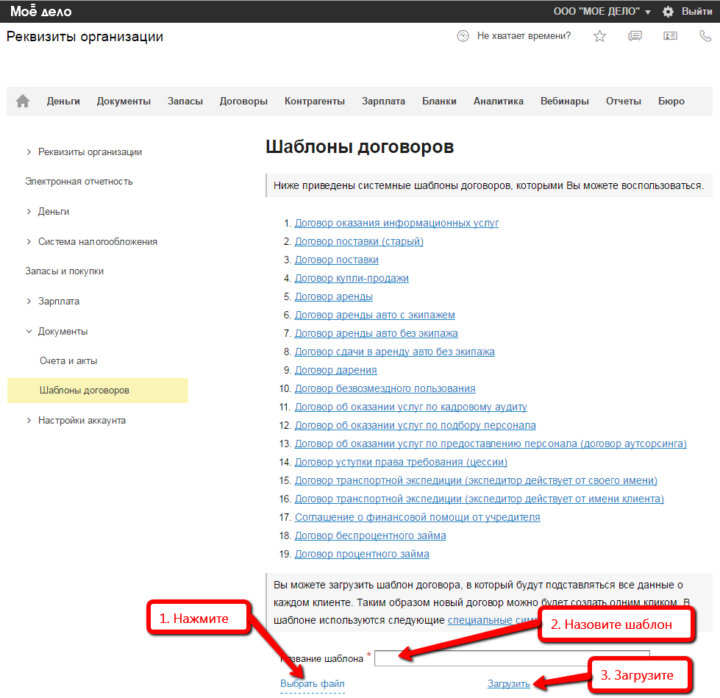Open Соглашение о финансовой помощи от учредителя

tap(417, 517)
